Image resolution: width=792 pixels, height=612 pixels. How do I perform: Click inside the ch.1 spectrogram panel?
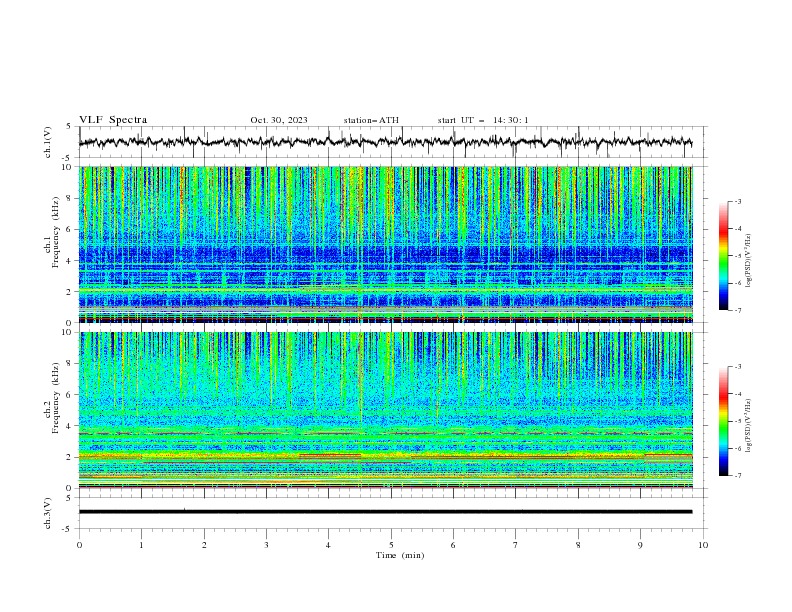(x=385, y=244)
